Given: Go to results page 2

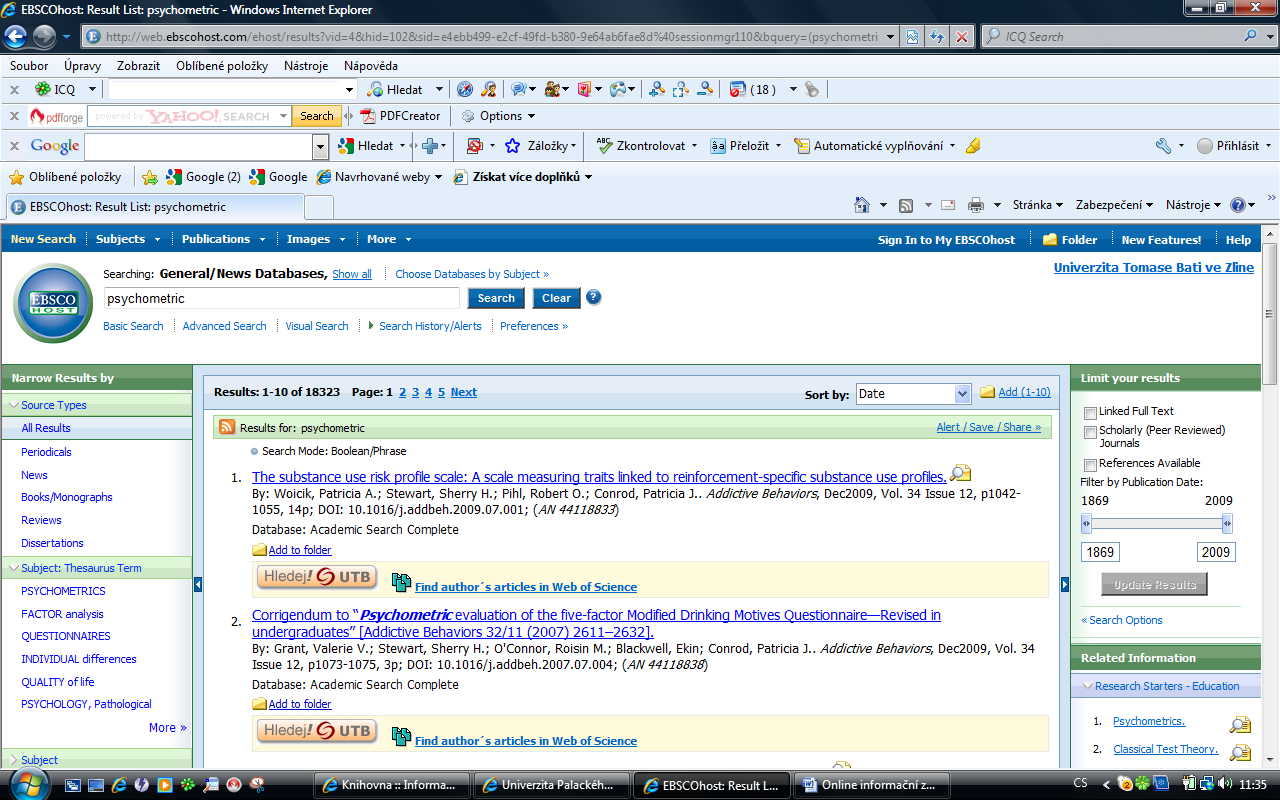Looking at the screenshot, I should [403, 393].
